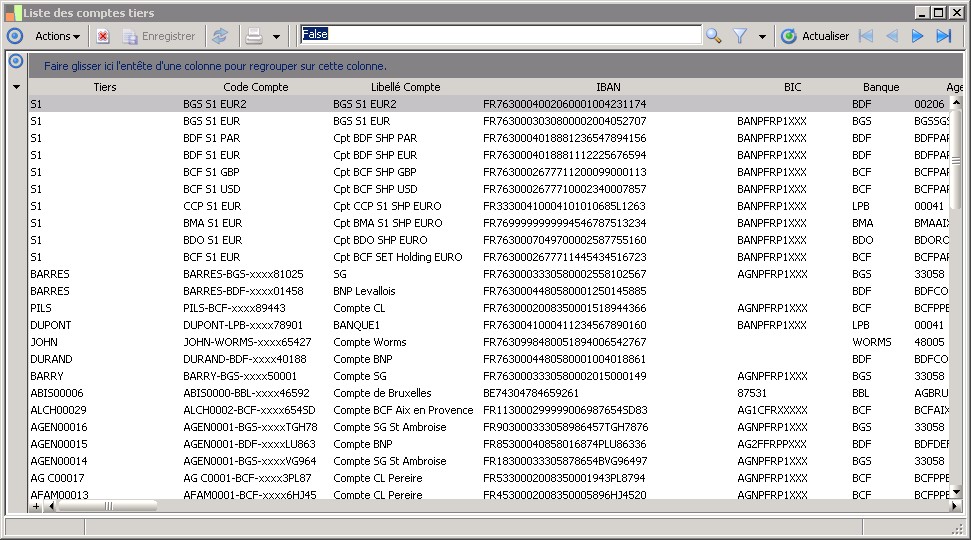Click the red delete record icon
This screenshot has height=540, width=971.
coord(103,36)
